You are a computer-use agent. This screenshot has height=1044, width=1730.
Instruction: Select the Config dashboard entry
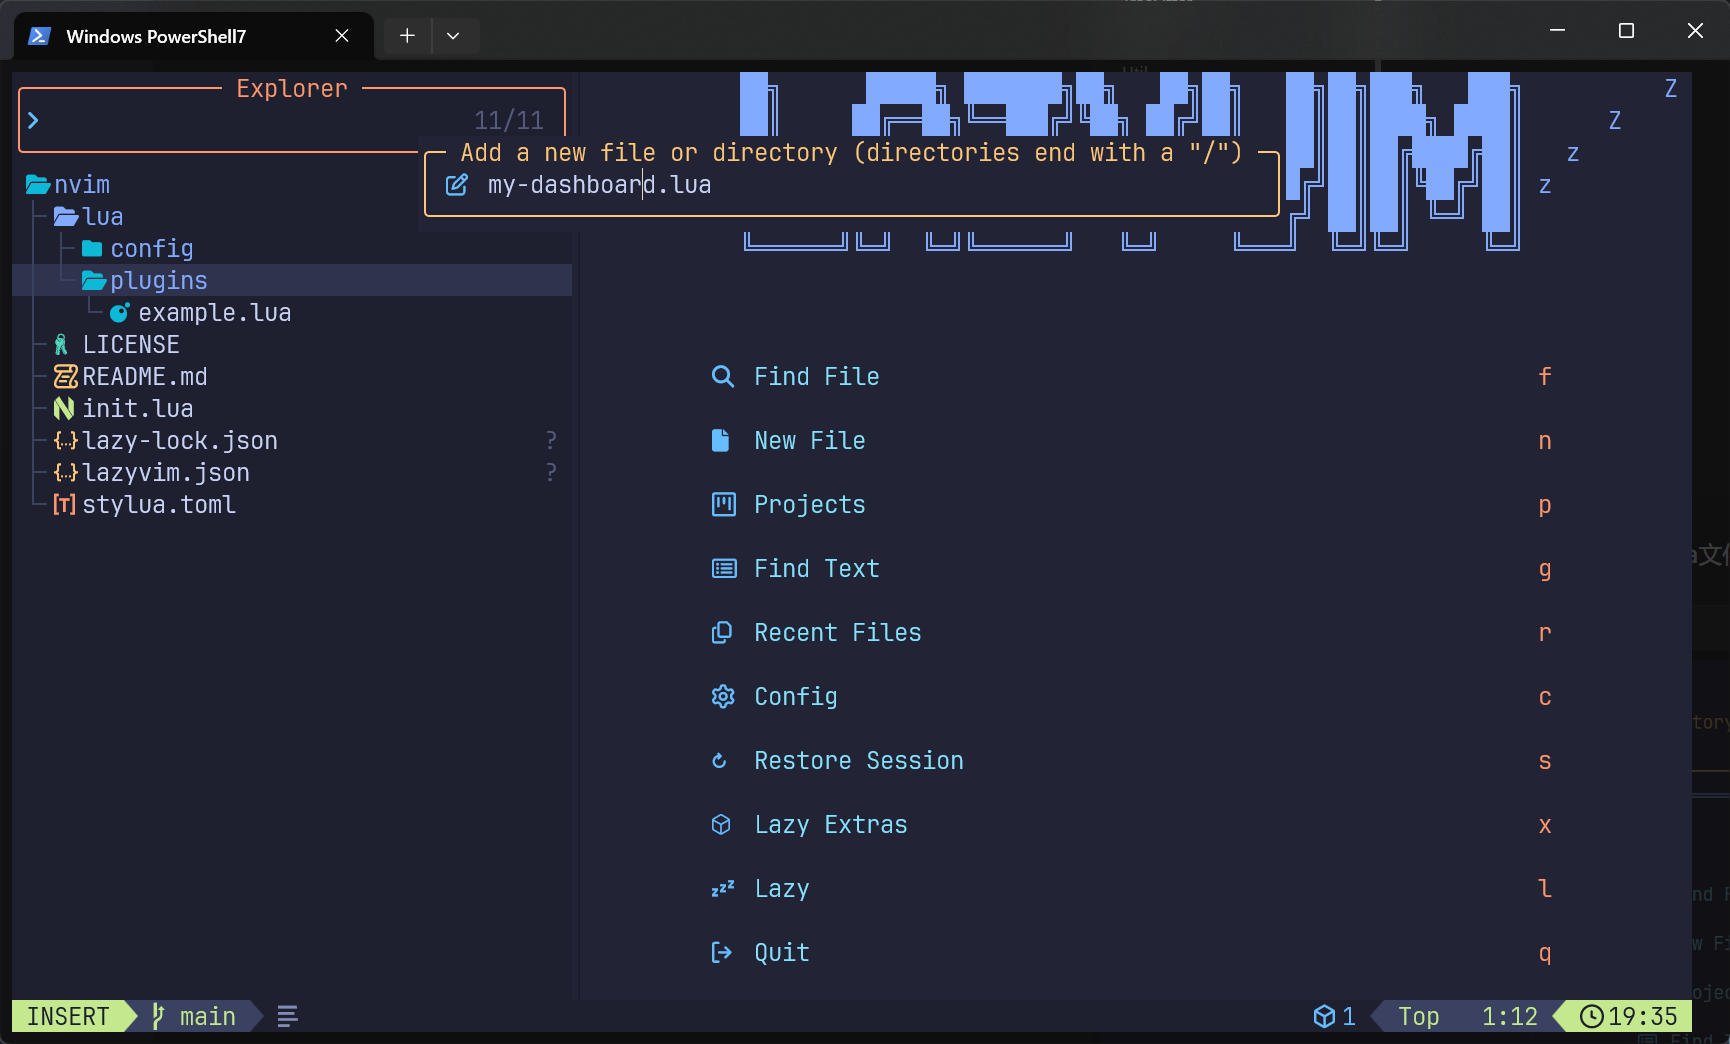(x=1131, y=697)
